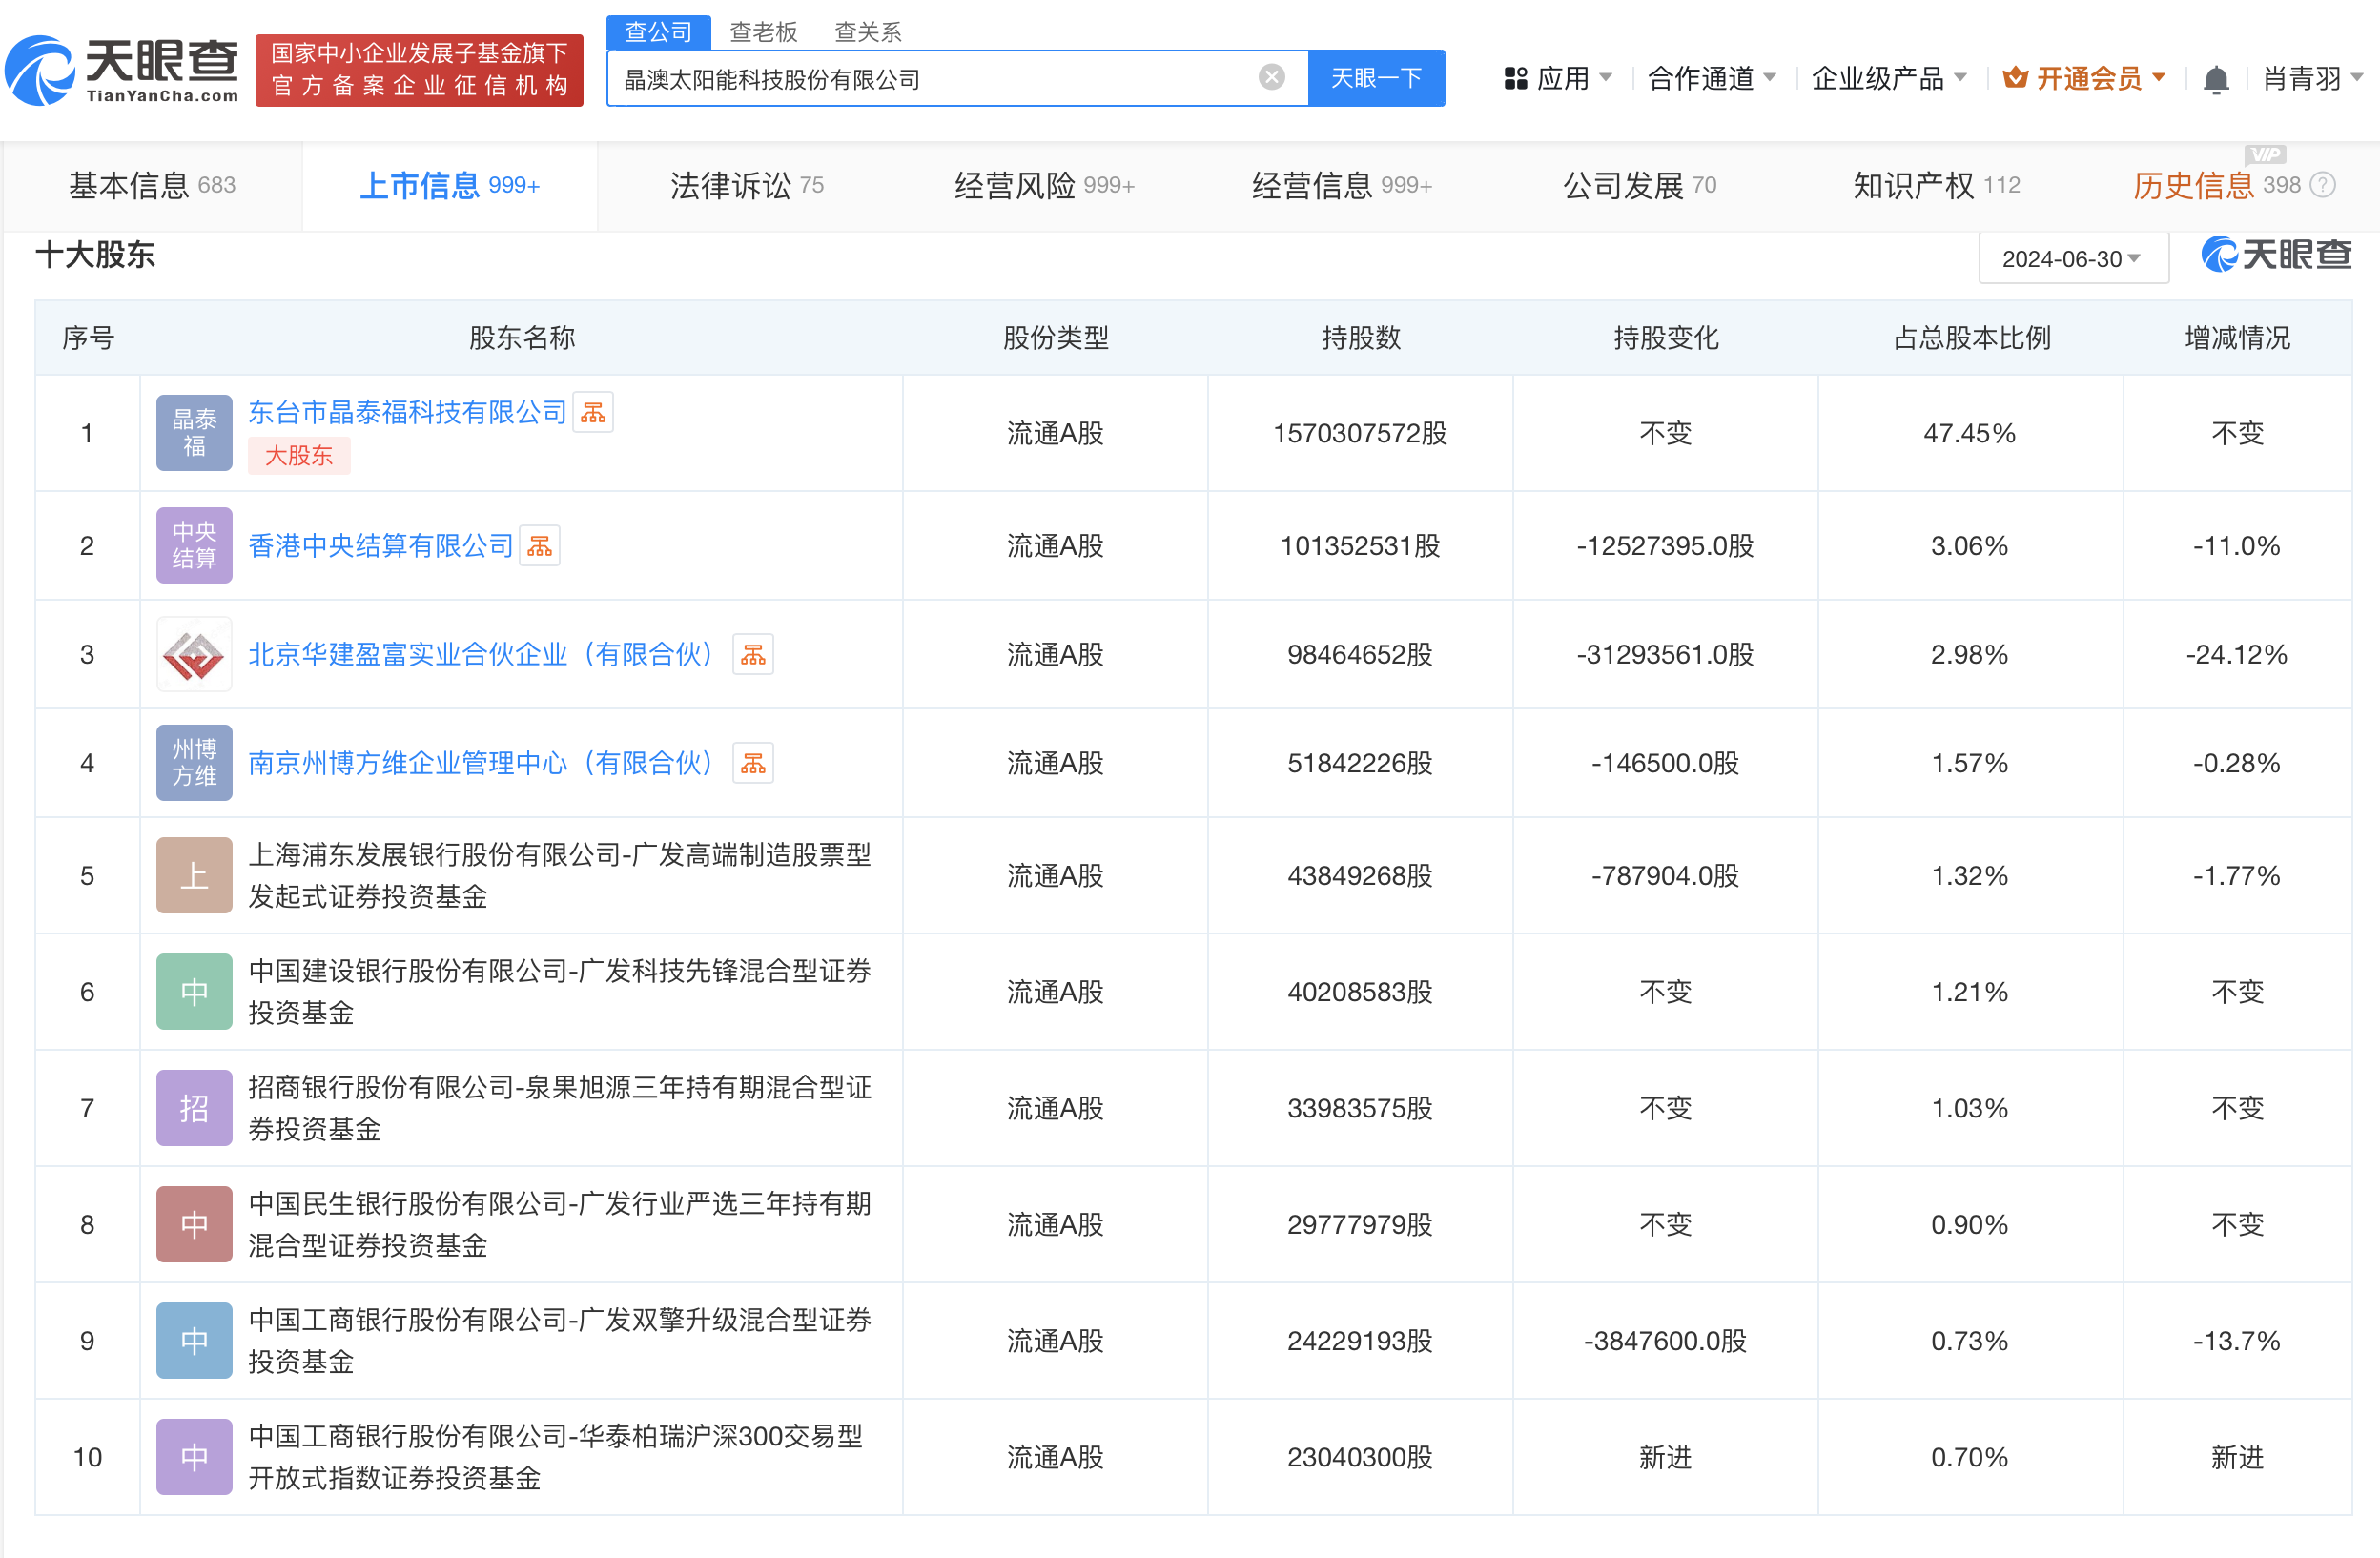2380x1558 pixels.
Task: Click the 47.45% share ratio cell
Action: [1969, 433]
